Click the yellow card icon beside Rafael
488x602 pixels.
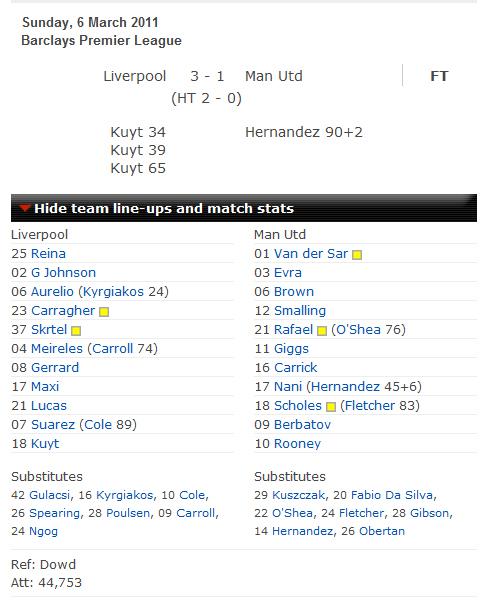coord(322,331)
